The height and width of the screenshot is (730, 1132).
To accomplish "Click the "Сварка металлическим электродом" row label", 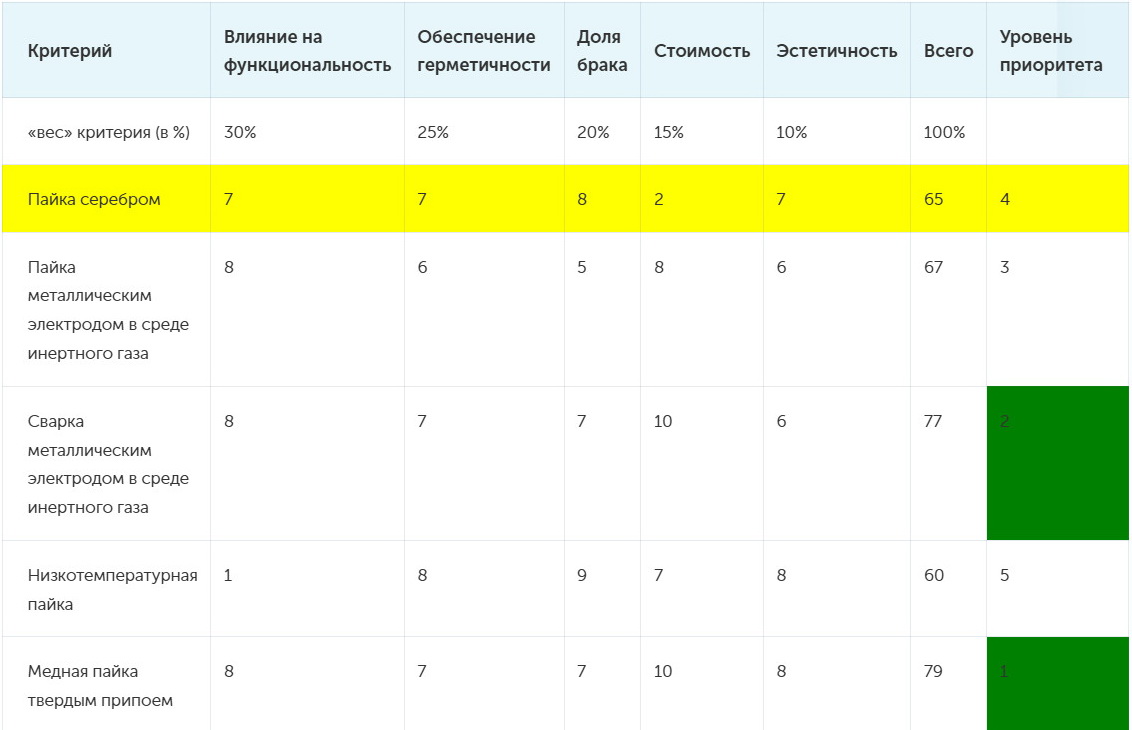I will [108, 464].
